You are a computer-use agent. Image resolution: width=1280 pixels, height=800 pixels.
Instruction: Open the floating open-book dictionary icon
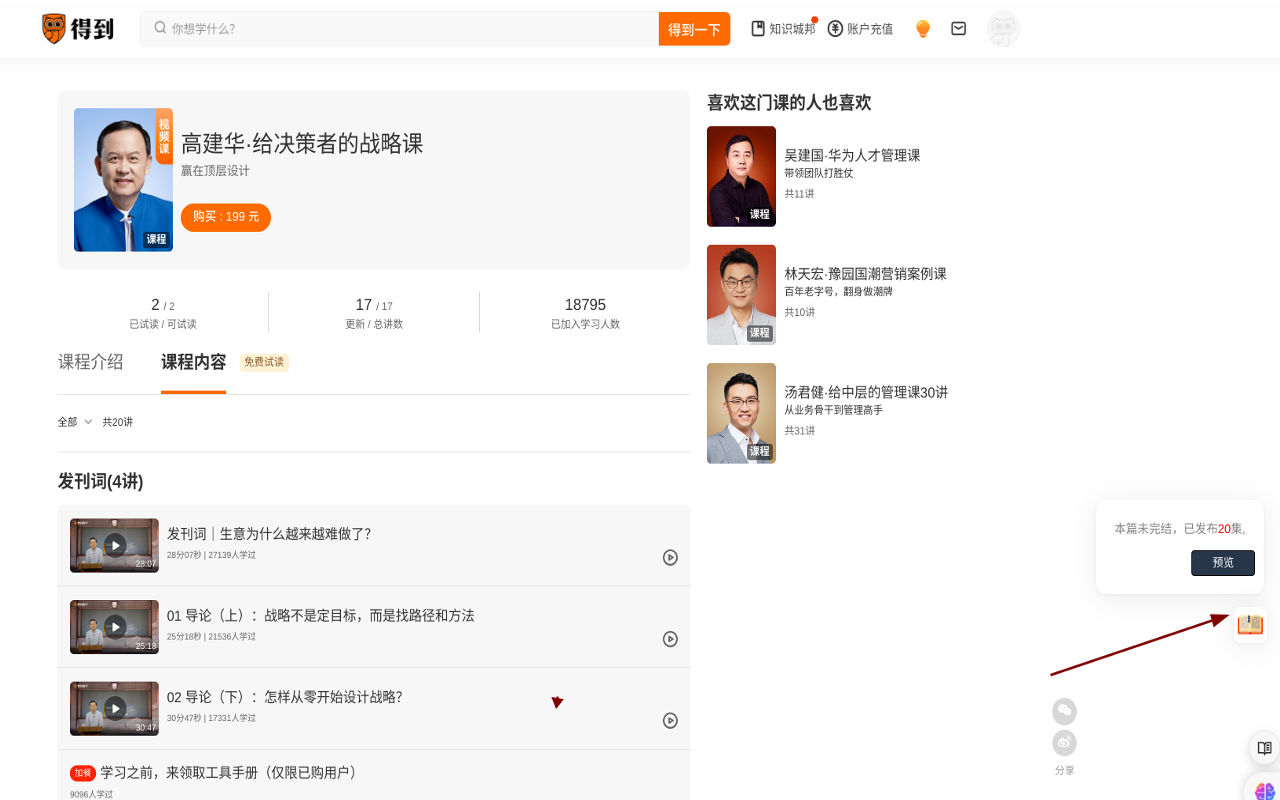click(1249, 625)
